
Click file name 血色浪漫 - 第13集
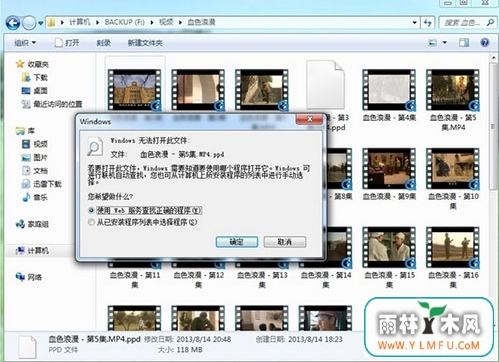[262, 280]
